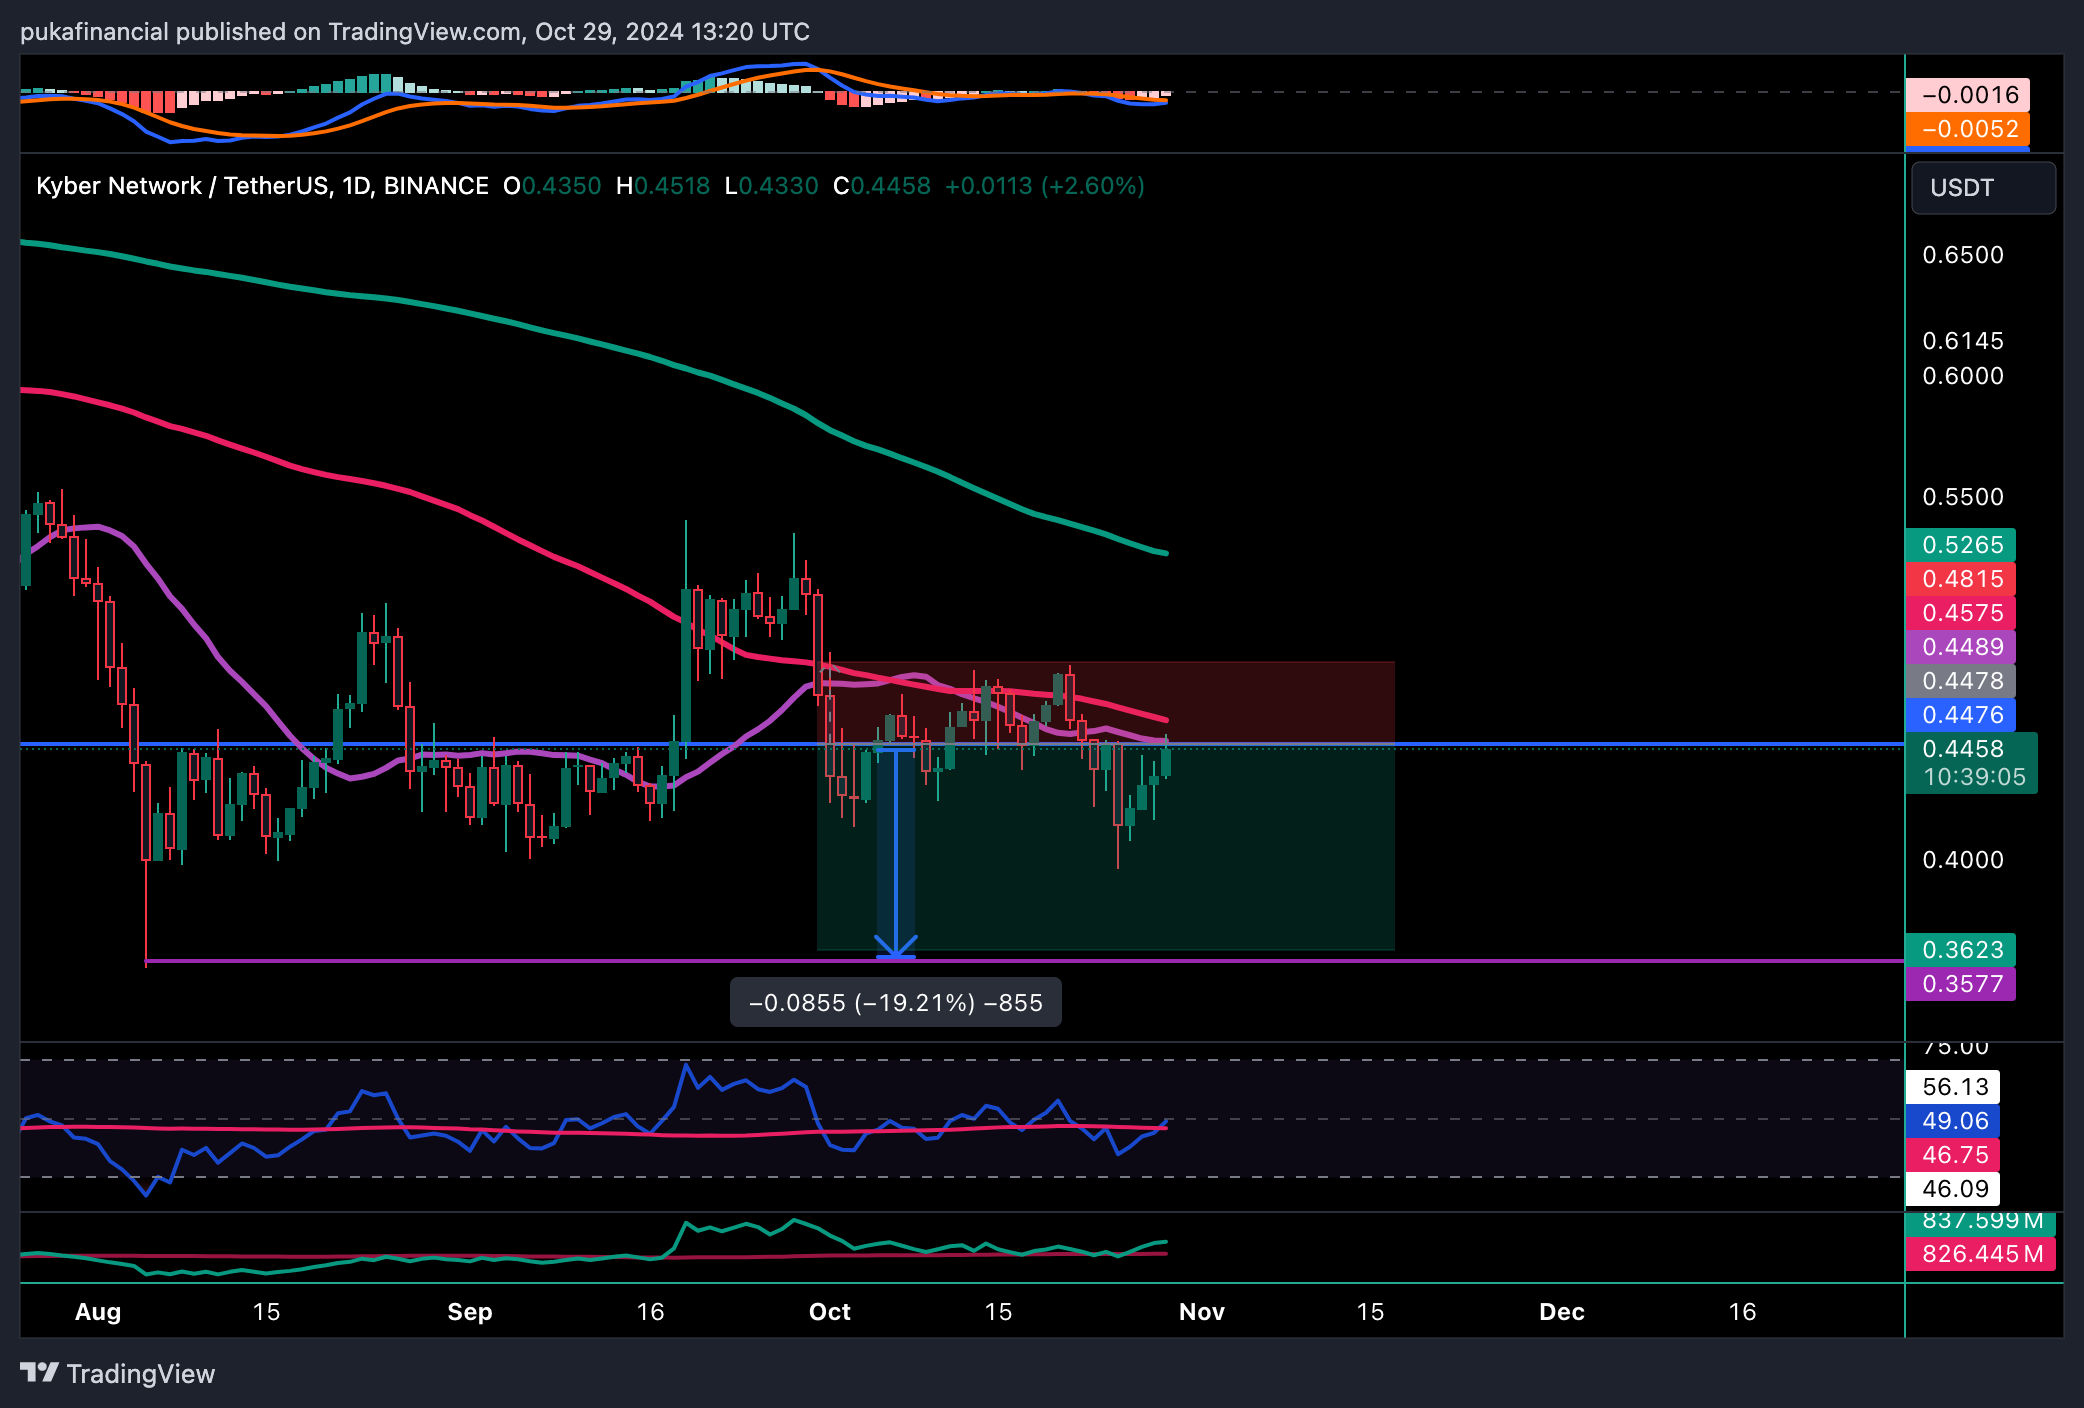The height and width of the screenshot is (1408, 2084).
Task: Click the 826.445 M volume label
Action: [x=1980, y=1254]
